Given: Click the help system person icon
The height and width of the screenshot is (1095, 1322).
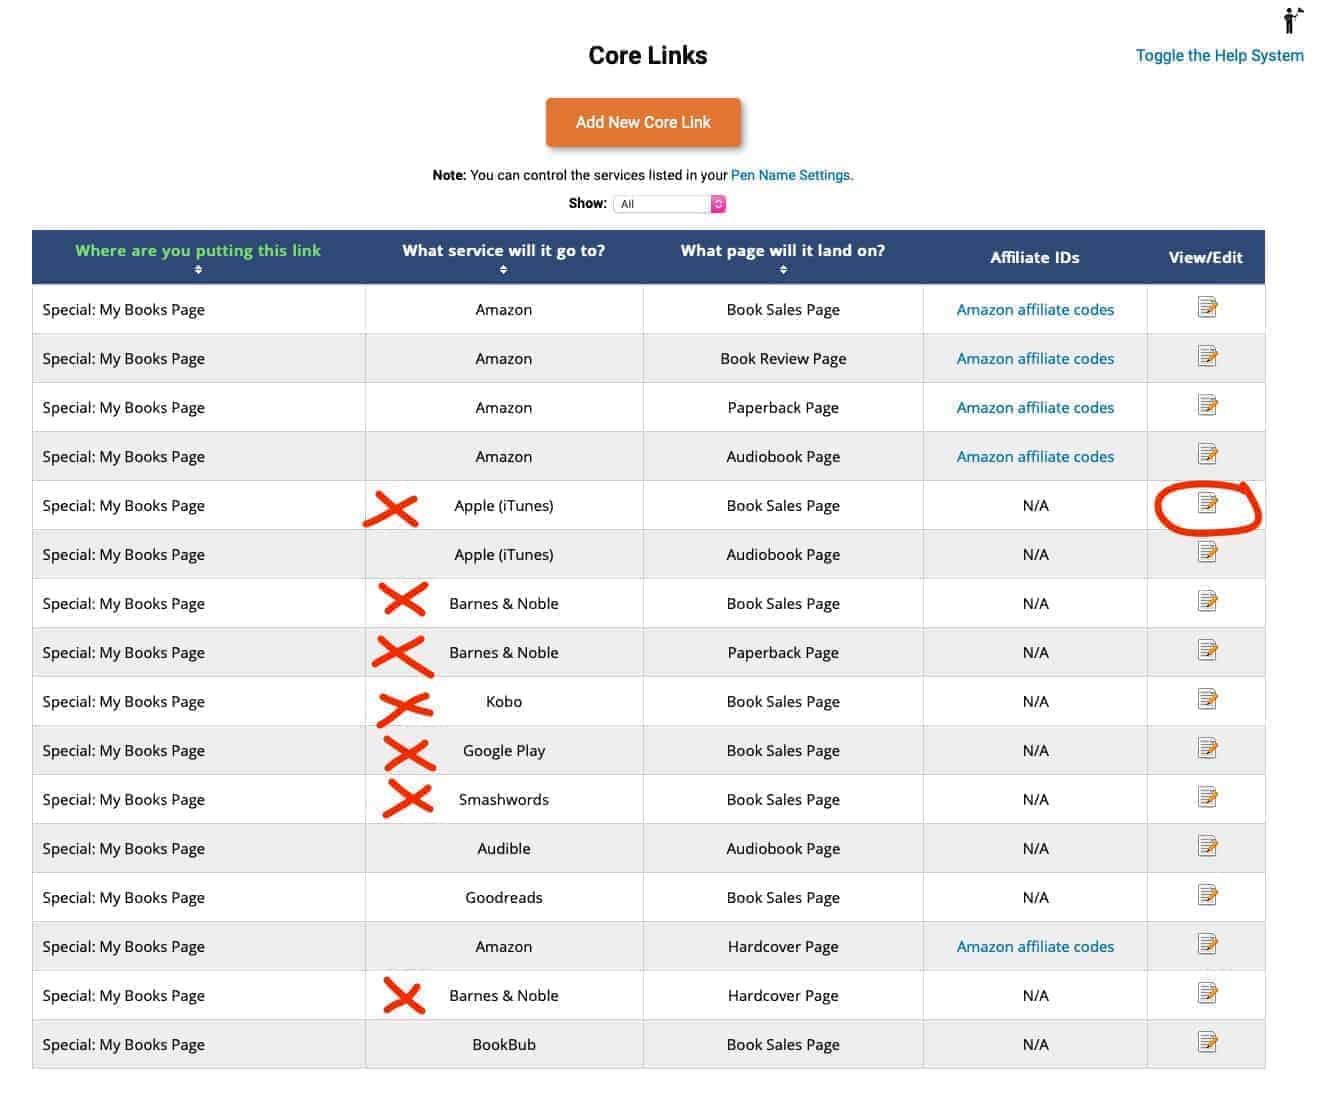Looking at the screenshot, I should 1293,20.
